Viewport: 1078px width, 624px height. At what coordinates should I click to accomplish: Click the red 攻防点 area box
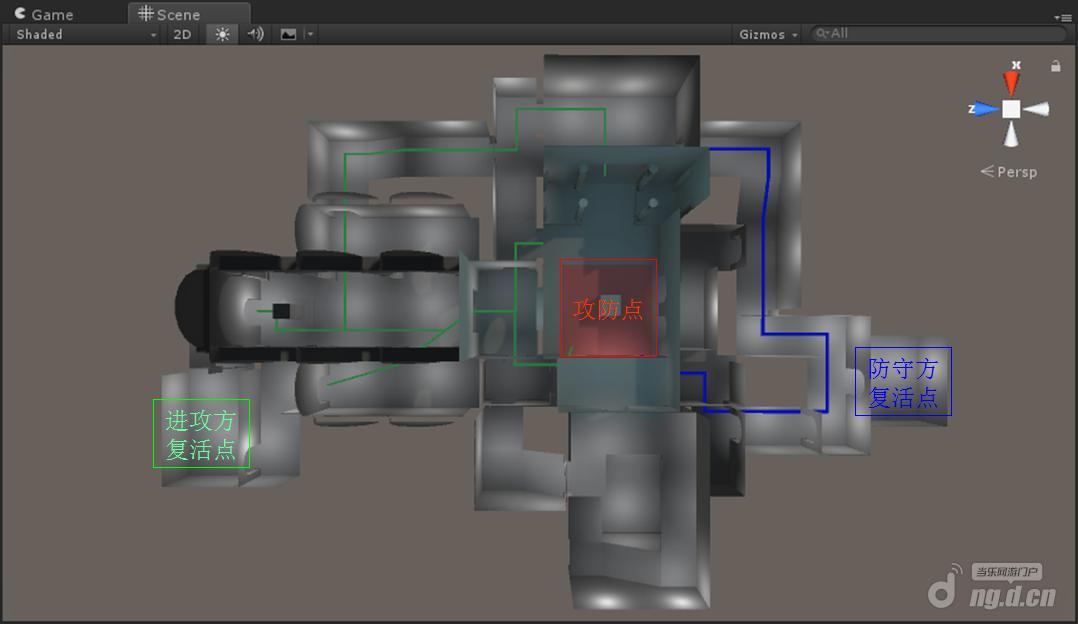608,308
